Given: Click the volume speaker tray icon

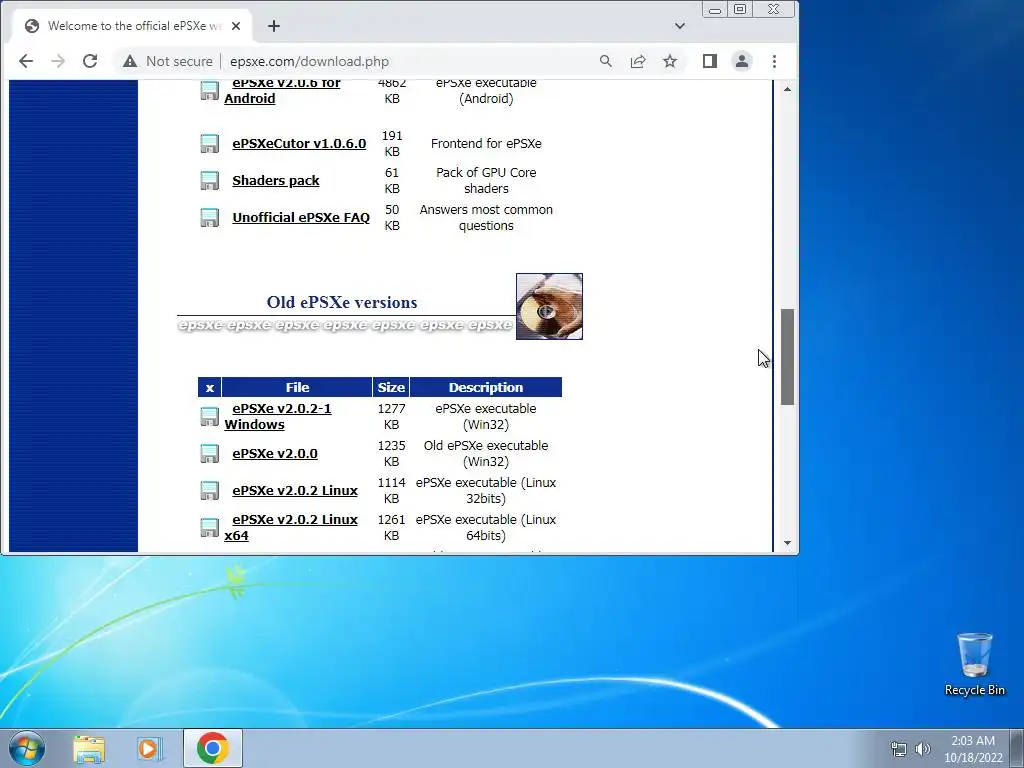Looking at the screenshot, I should click(922, 749).
